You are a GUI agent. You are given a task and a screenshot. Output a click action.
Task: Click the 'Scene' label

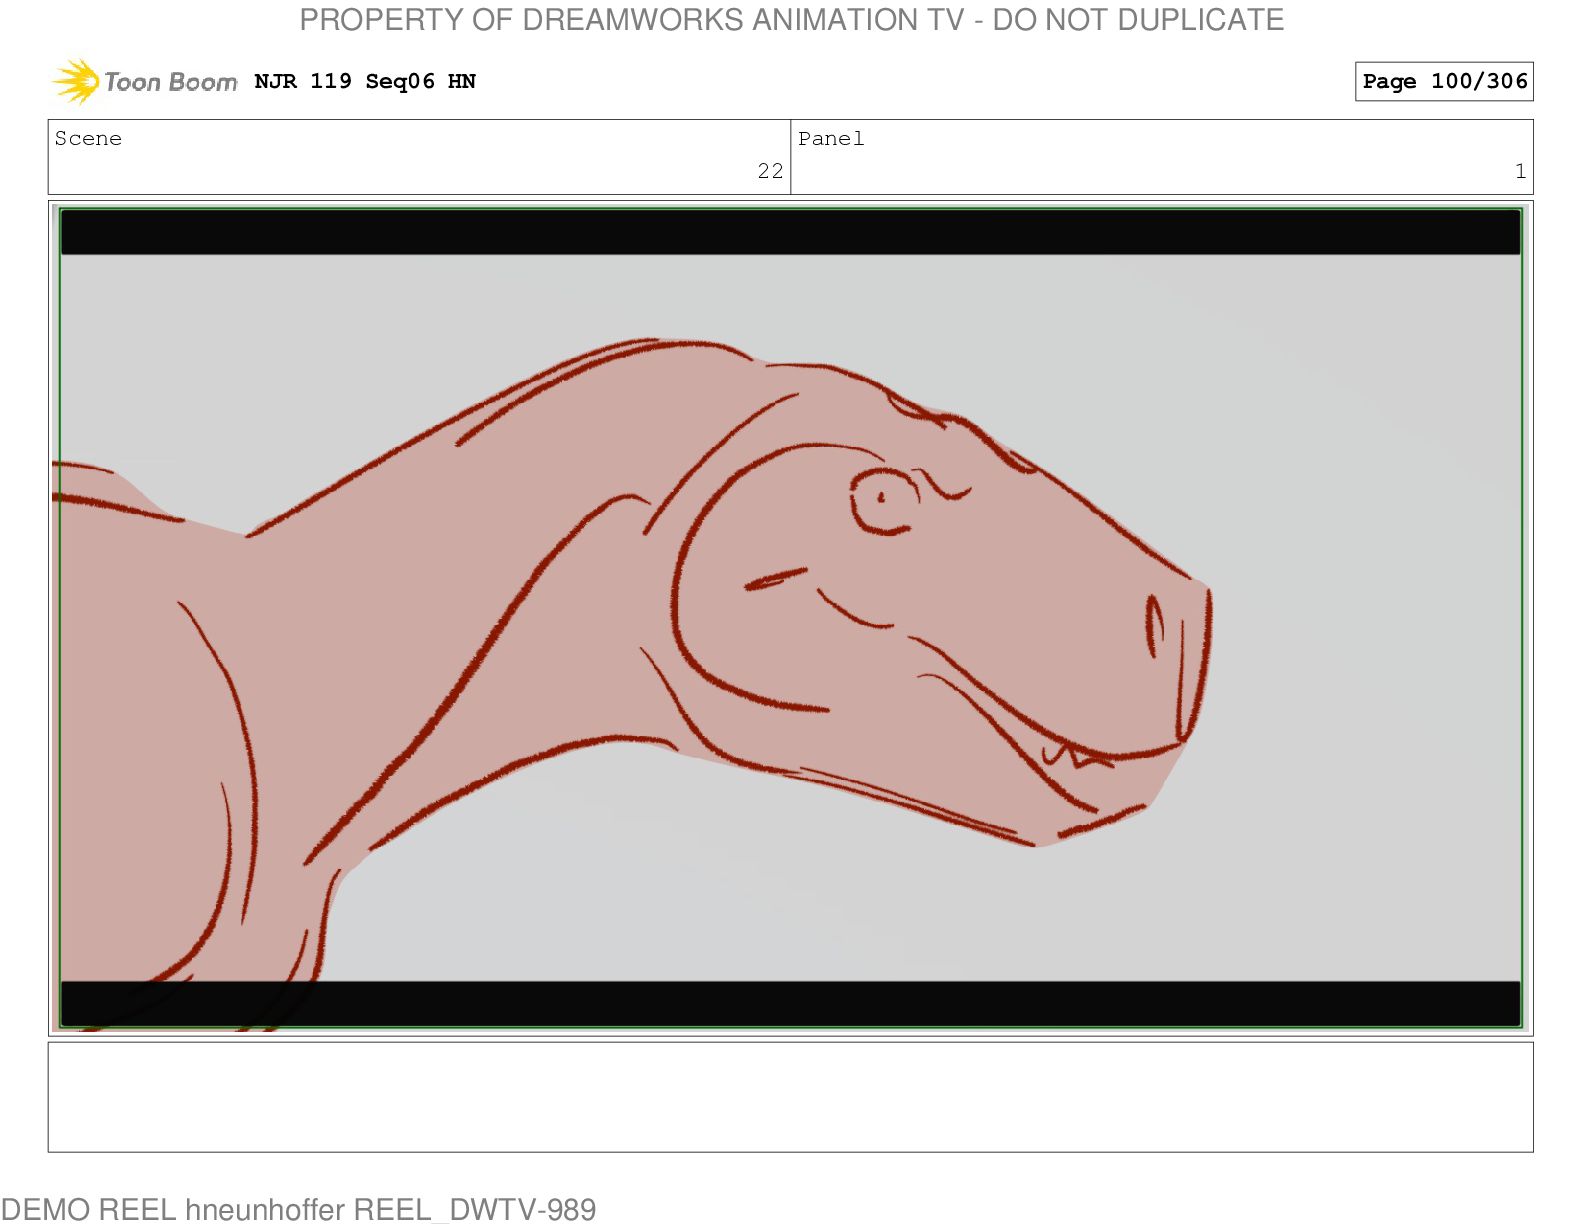(x=88, y=139)
